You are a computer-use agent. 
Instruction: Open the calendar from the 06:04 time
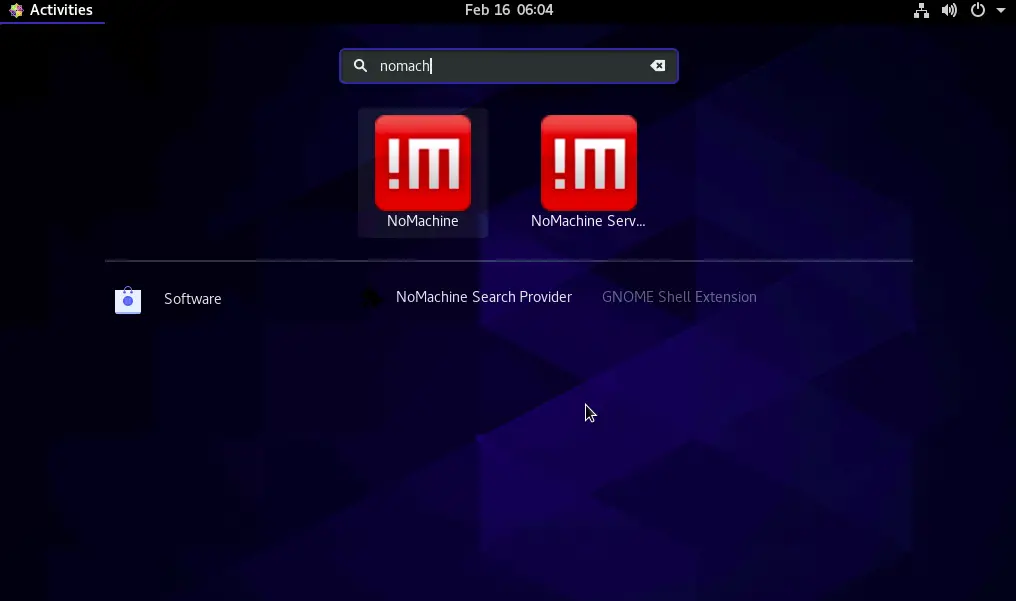535,10
